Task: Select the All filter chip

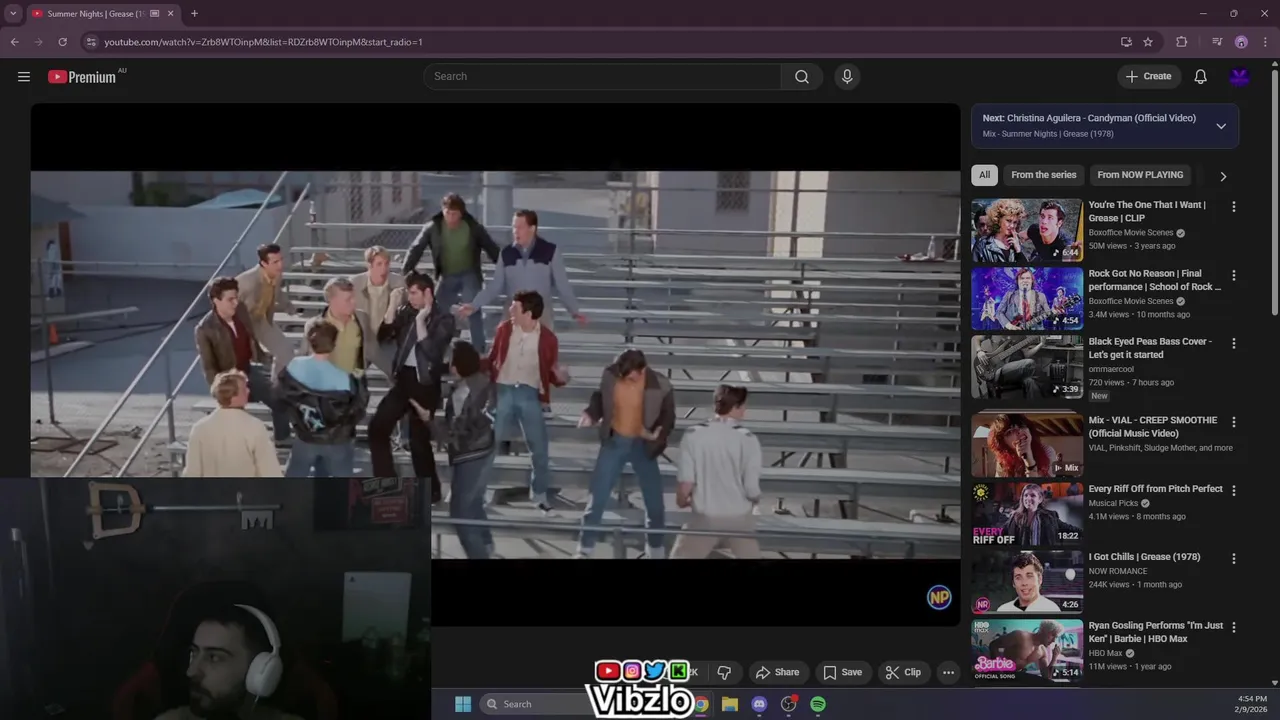Action: [x=984, y=175]
